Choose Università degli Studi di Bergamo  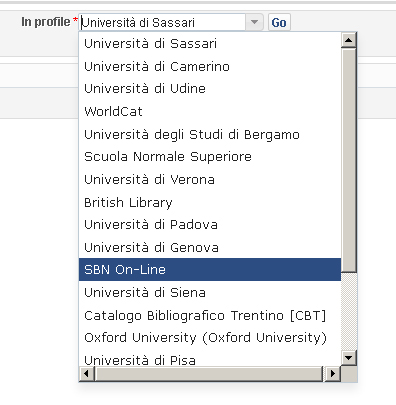pyautogui.click(x=210, y=135)
